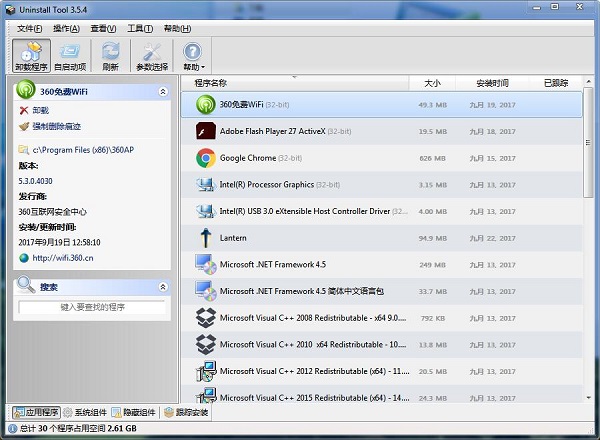The height and width of the screenshot is (440, 600).
Task: Open the 帮助 toolbar dropdown arrow
Action: pos(203,67)
